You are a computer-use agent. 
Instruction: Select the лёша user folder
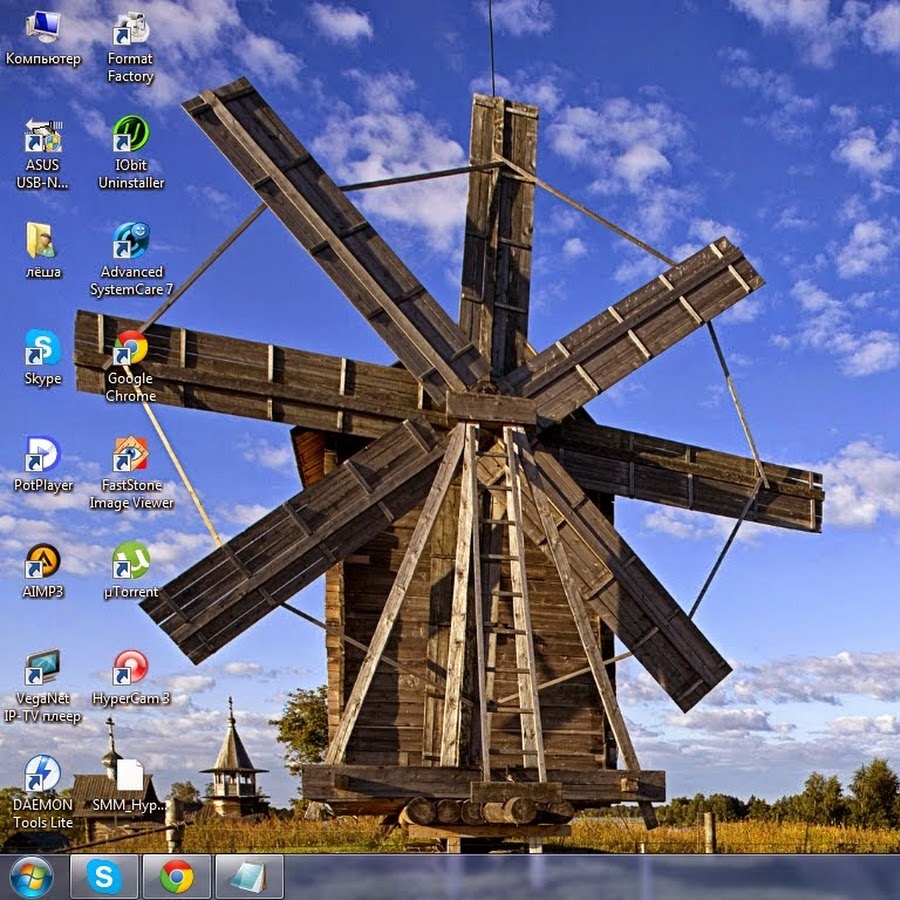click(42, 241)
